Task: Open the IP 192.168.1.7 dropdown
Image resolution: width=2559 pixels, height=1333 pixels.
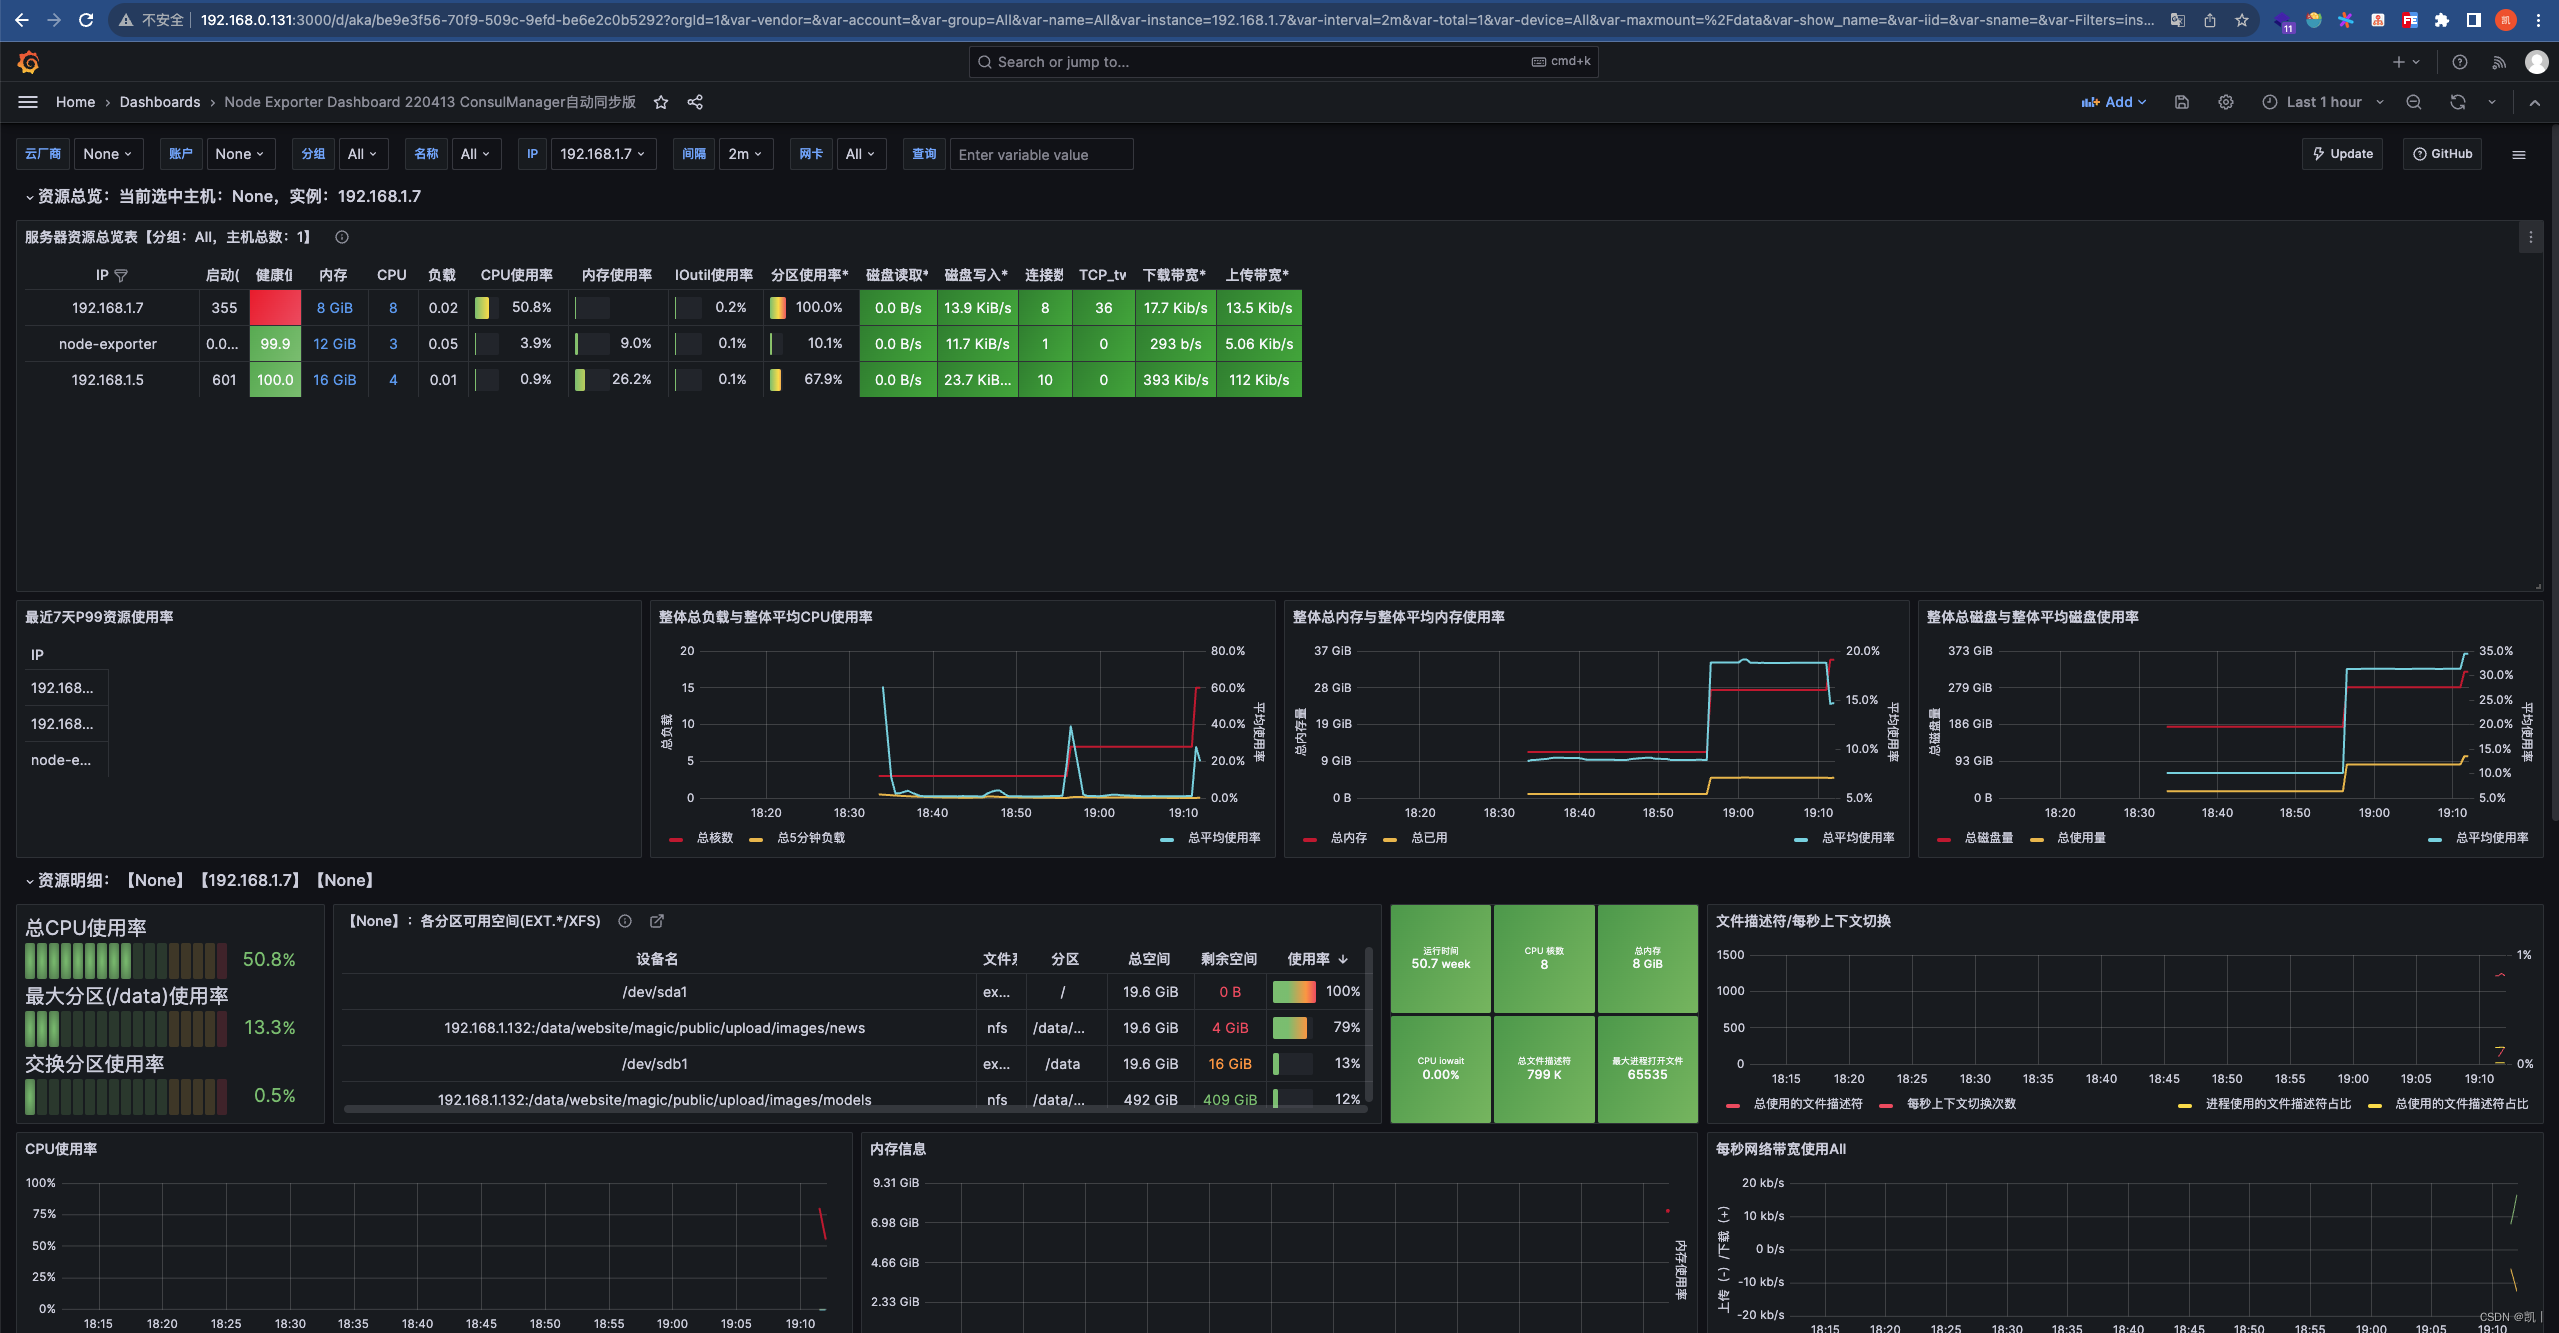Action: (603, 154)
